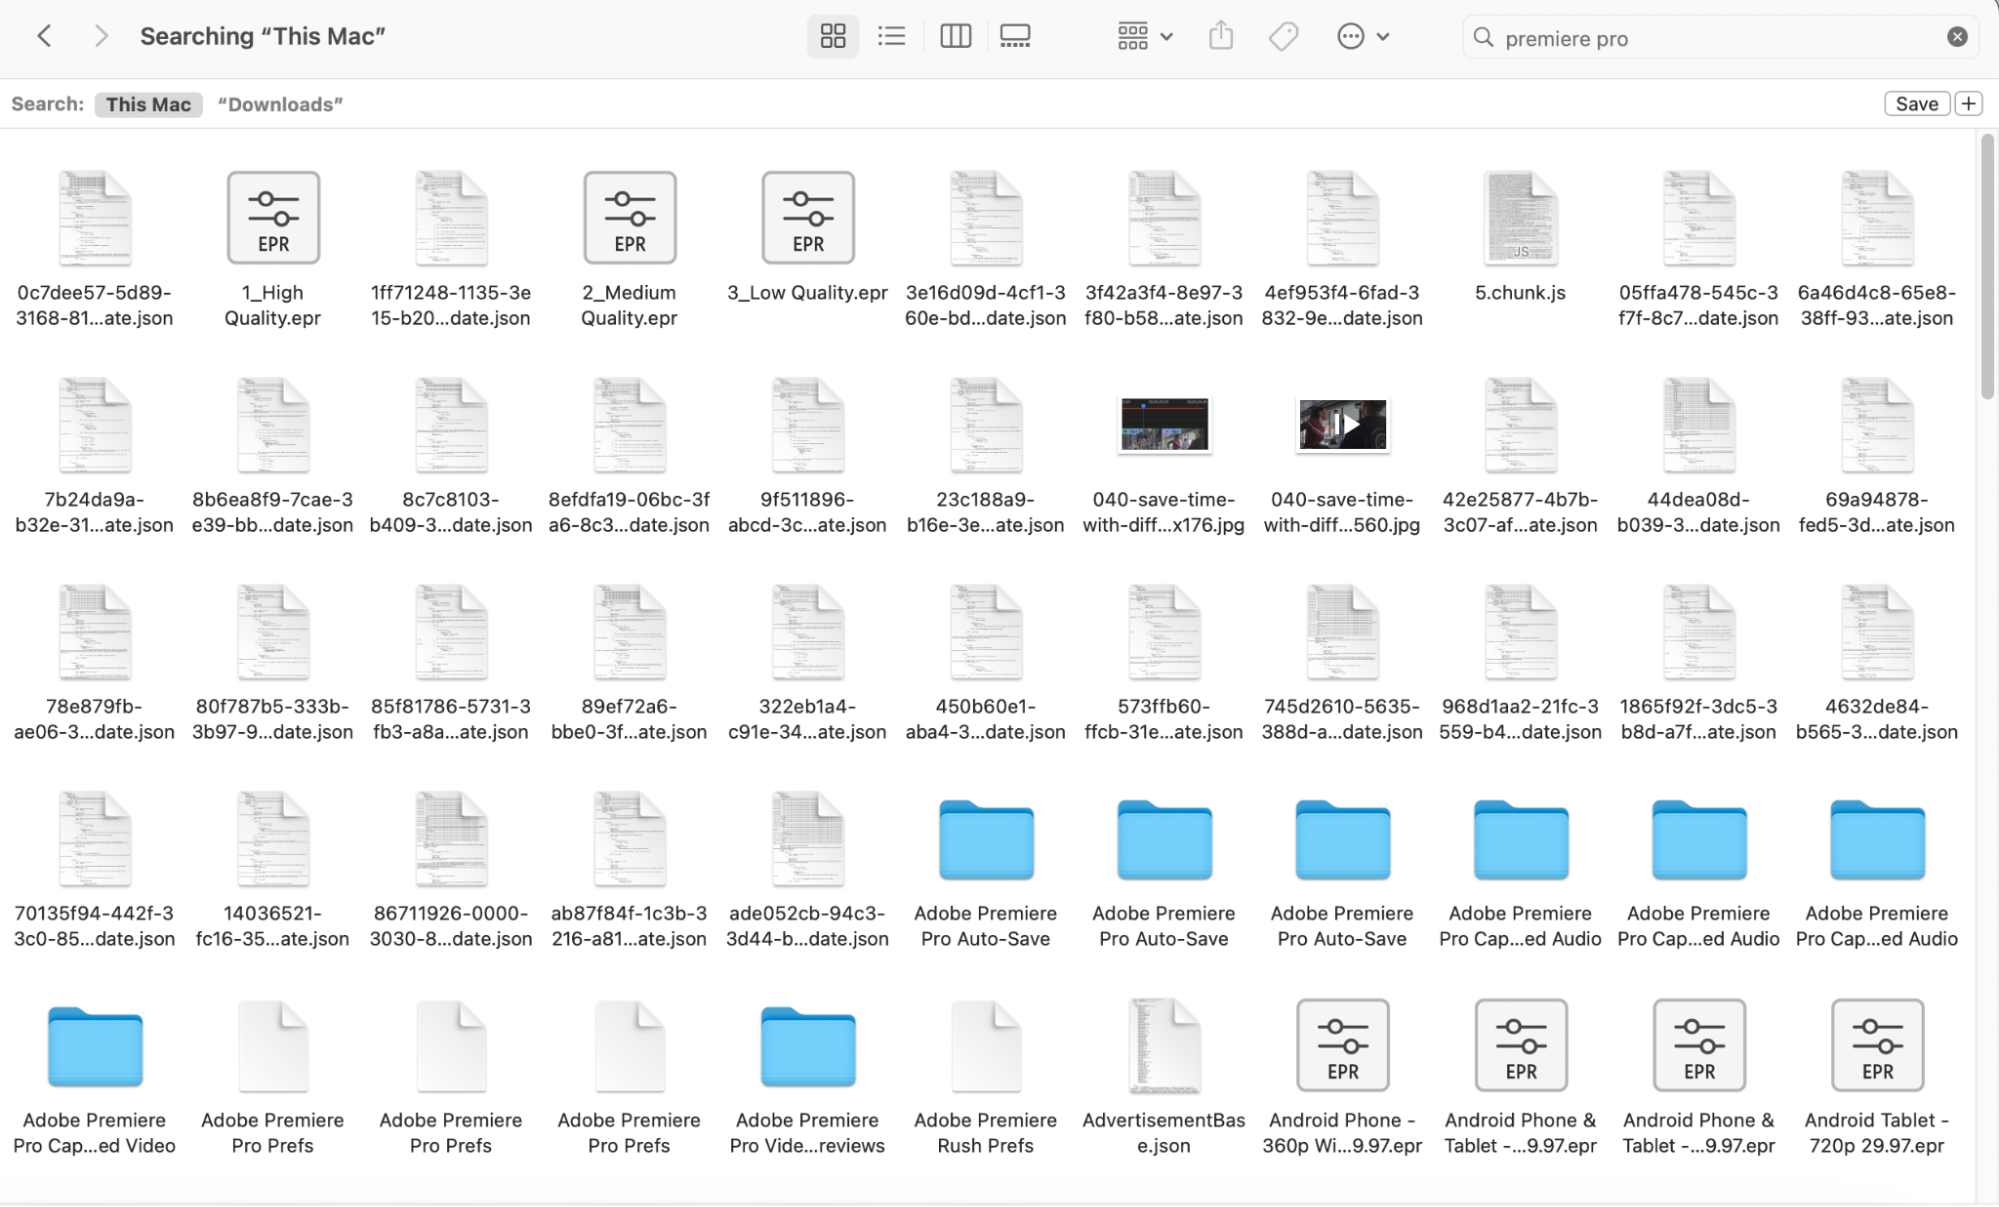Select AdvertisementBase.json file
Image resolution: width=1999 pixels, height=1207 pixels.
click(x=1164, y=1046)
